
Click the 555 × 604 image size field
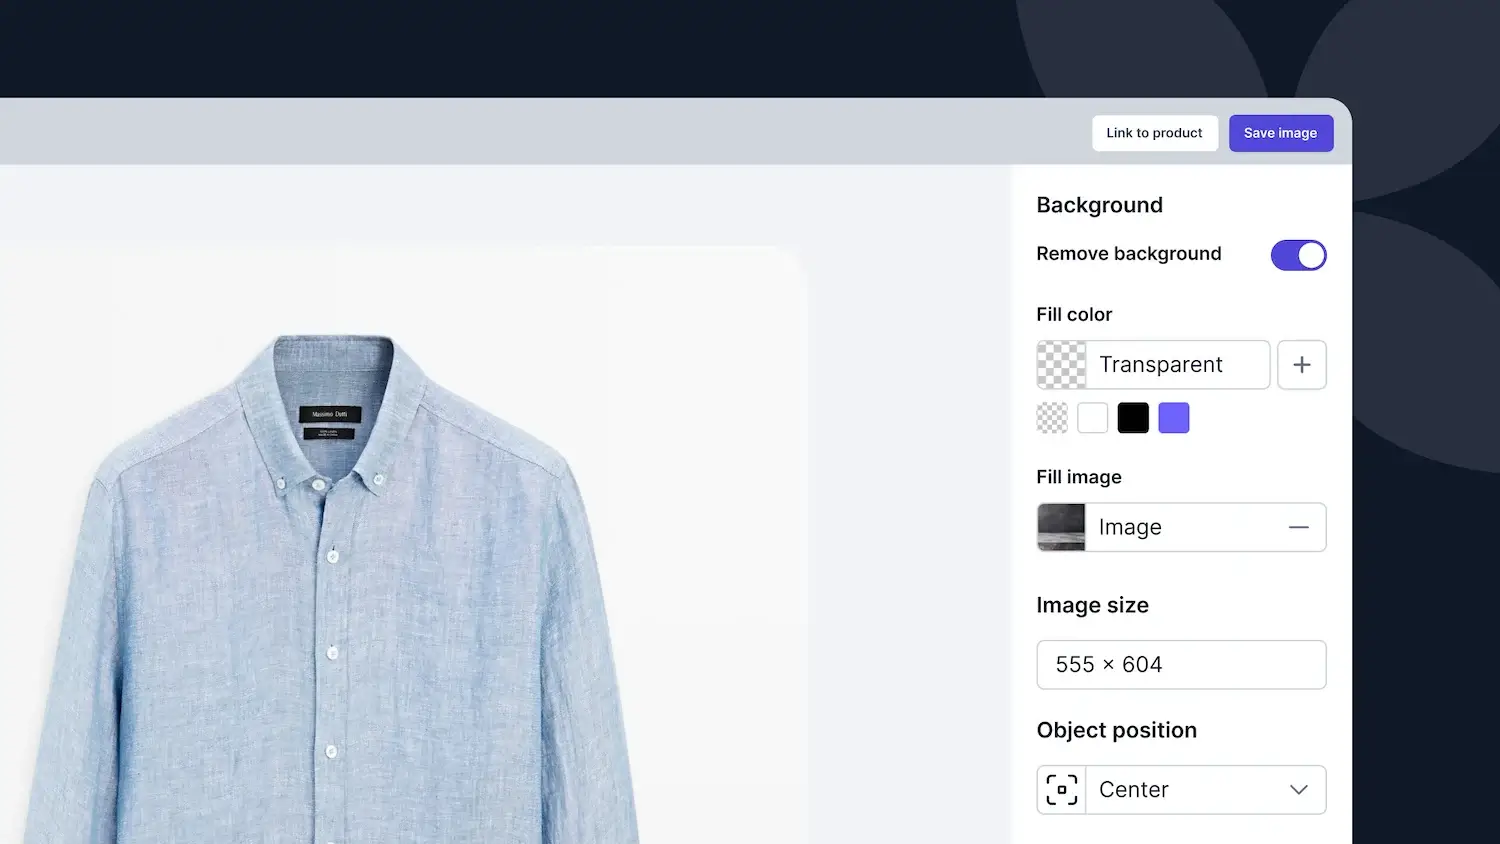[x=1181, y=665]
